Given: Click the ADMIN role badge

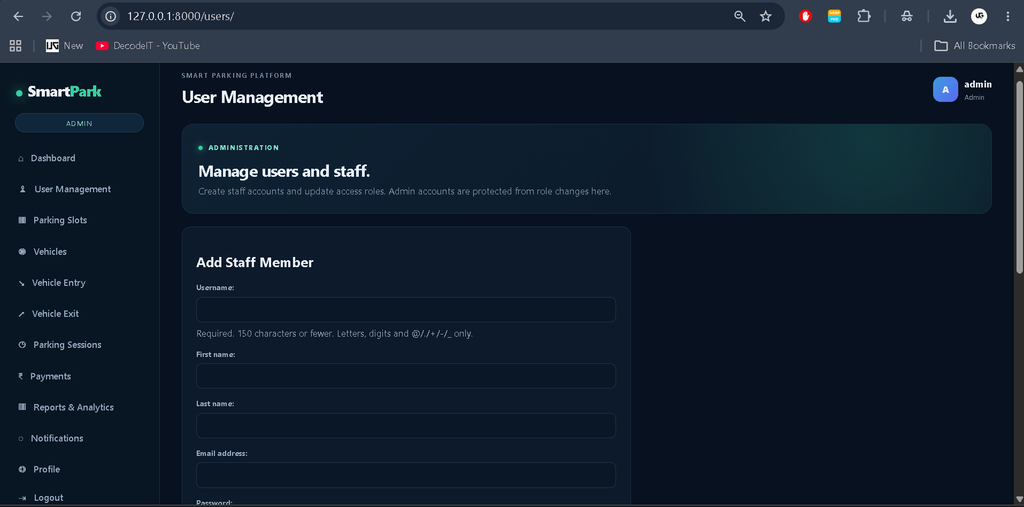Looking at the screenshot, I should click(x=79, y=123).
